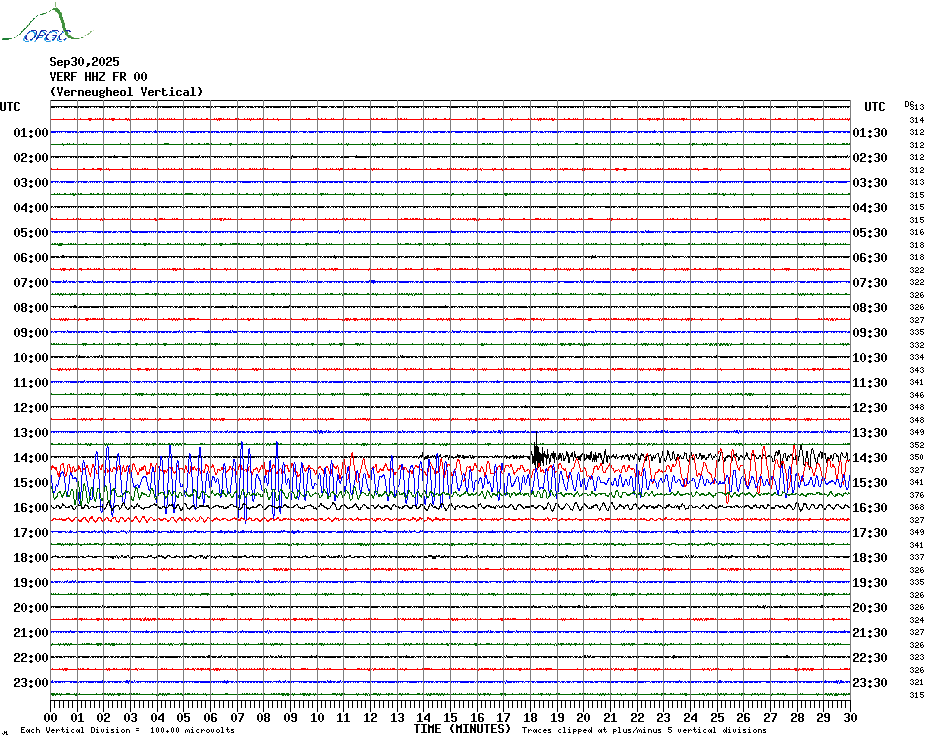The width and height of the screenshot is (930, 744).
Task: Click minute tick label '25'
Action: [717, 718]
